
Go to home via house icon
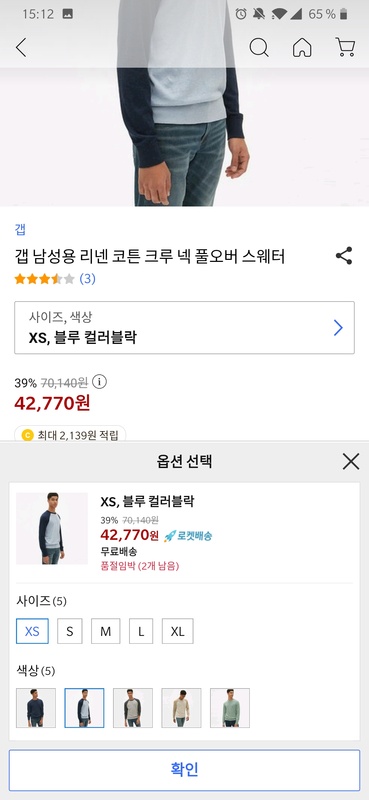point(302,47)
